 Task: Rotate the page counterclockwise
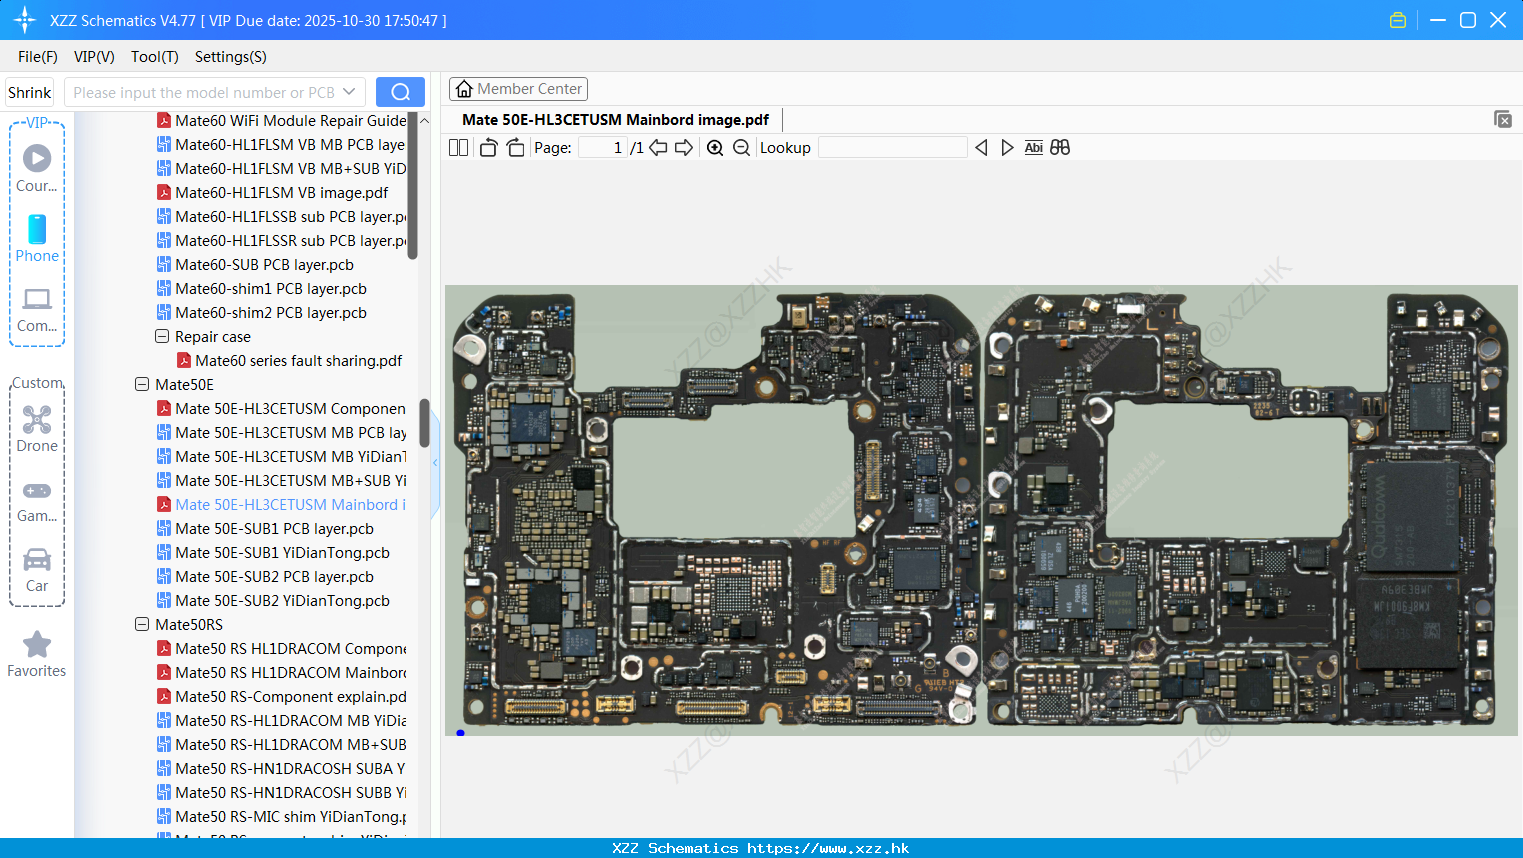[x=488, y=148]
